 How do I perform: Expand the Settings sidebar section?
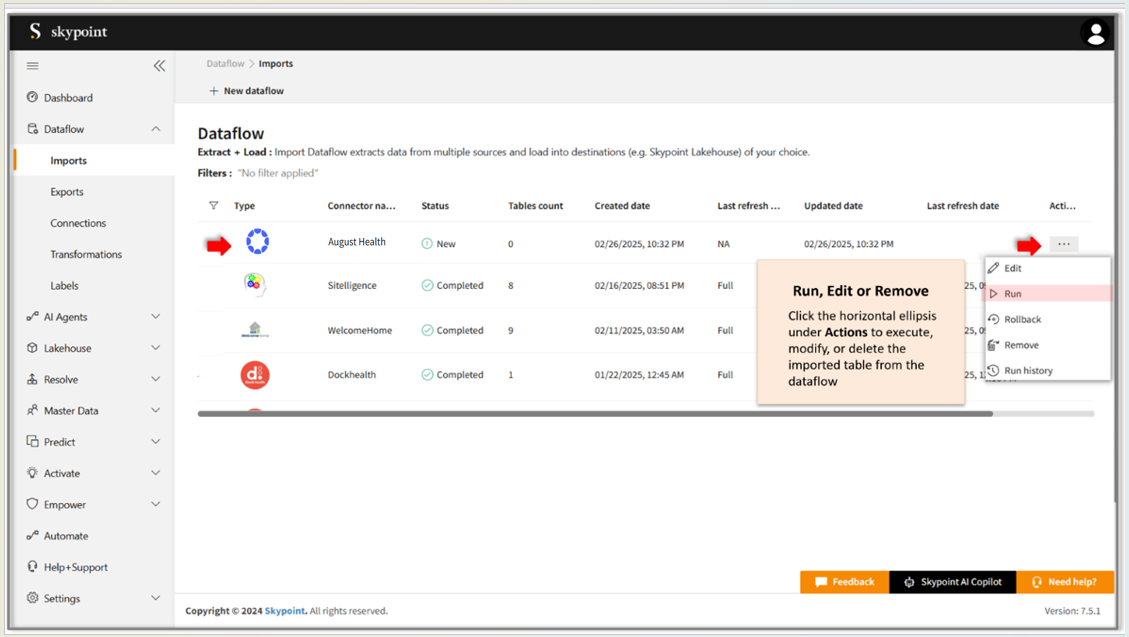156,598
